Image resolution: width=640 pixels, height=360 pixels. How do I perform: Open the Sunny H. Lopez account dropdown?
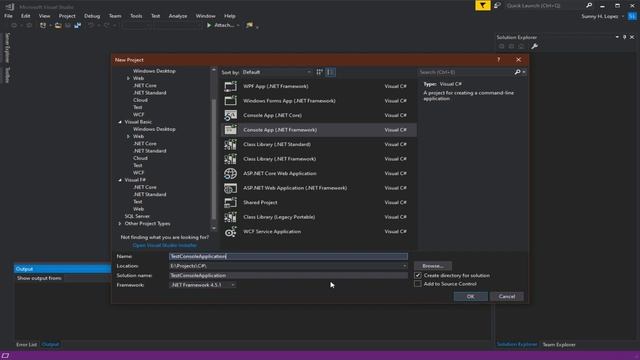click(x=623, y=16)
